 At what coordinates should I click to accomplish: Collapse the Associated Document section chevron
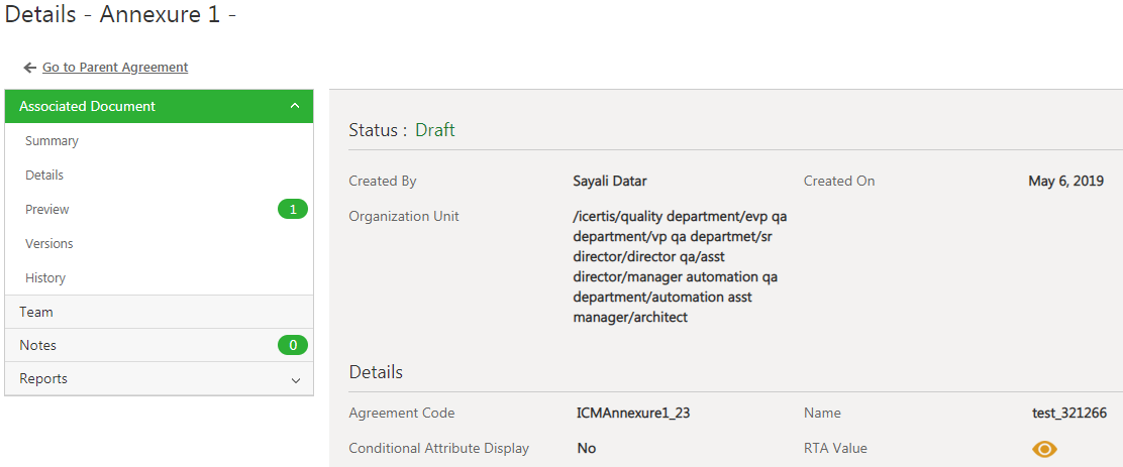click(295, 106)
